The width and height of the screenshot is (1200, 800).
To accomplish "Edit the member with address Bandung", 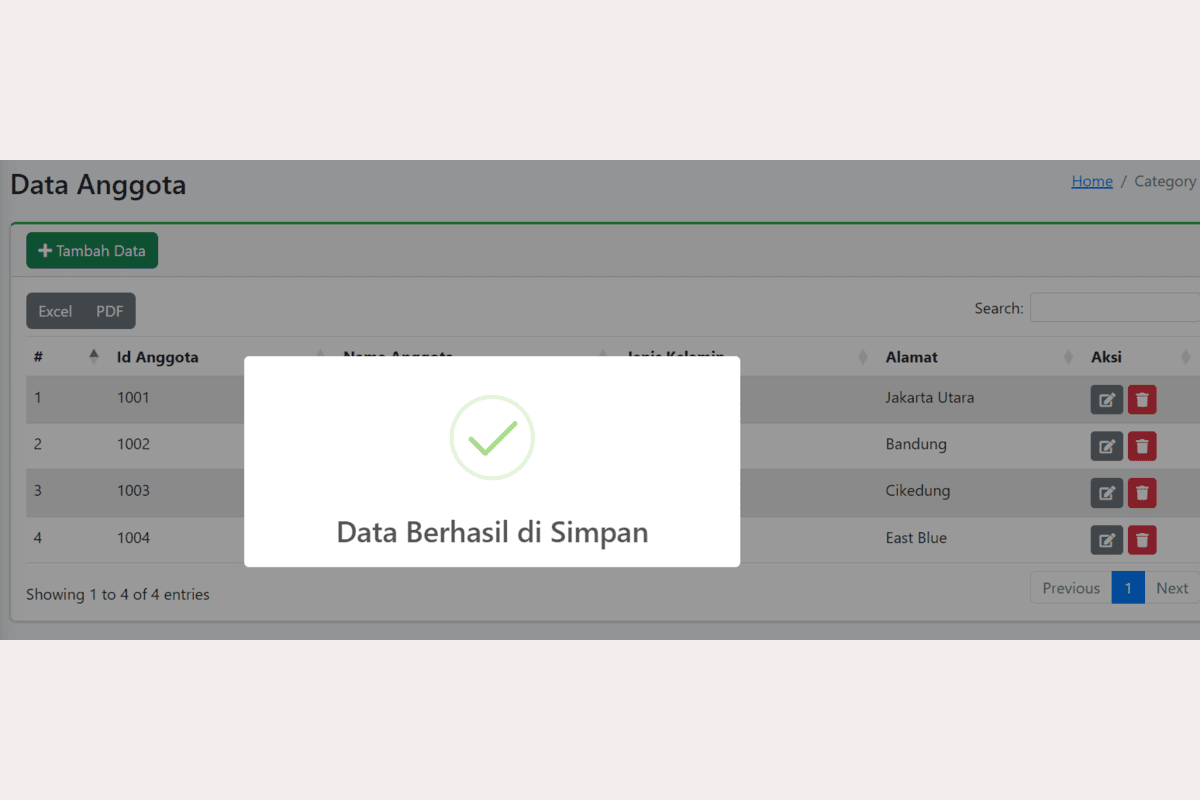I will pyautogui.click(x=1106, y=446).
